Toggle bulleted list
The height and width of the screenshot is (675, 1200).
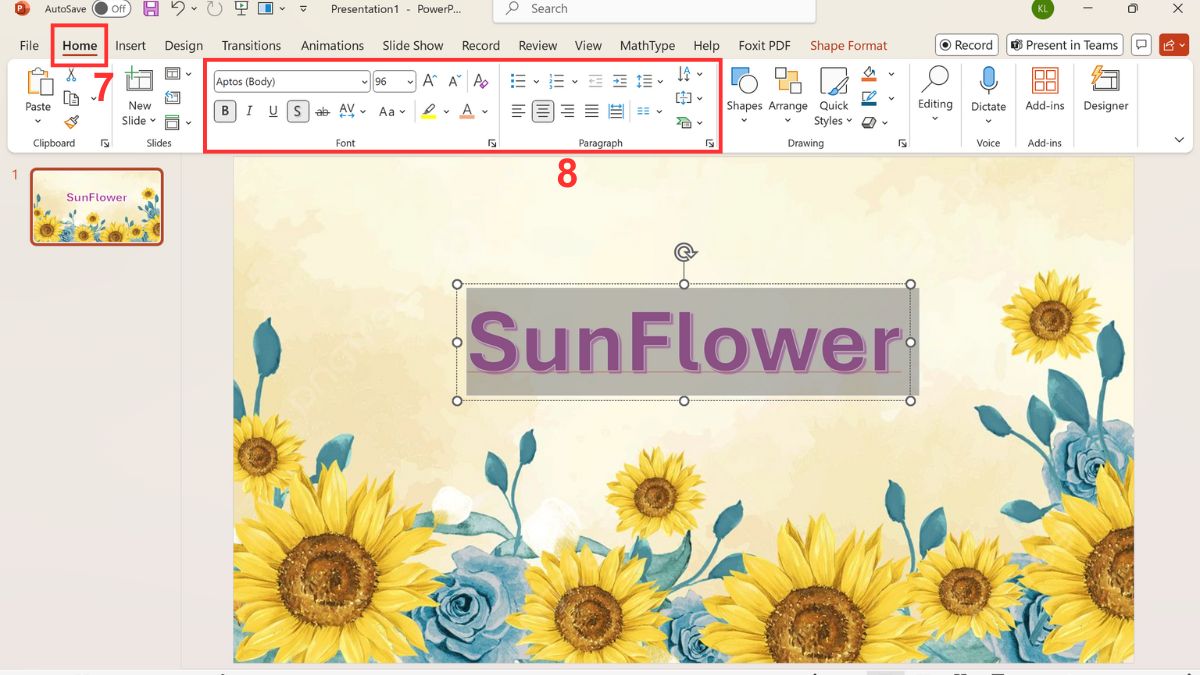pos(518,81)
